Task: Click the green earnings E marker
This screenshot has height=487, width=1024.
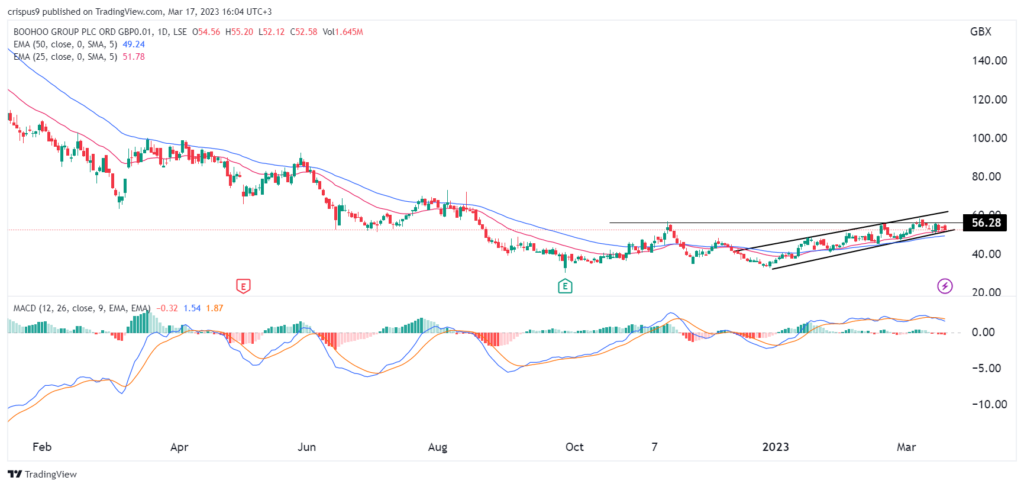Action: pyautogui.click(x=564, y=285)
